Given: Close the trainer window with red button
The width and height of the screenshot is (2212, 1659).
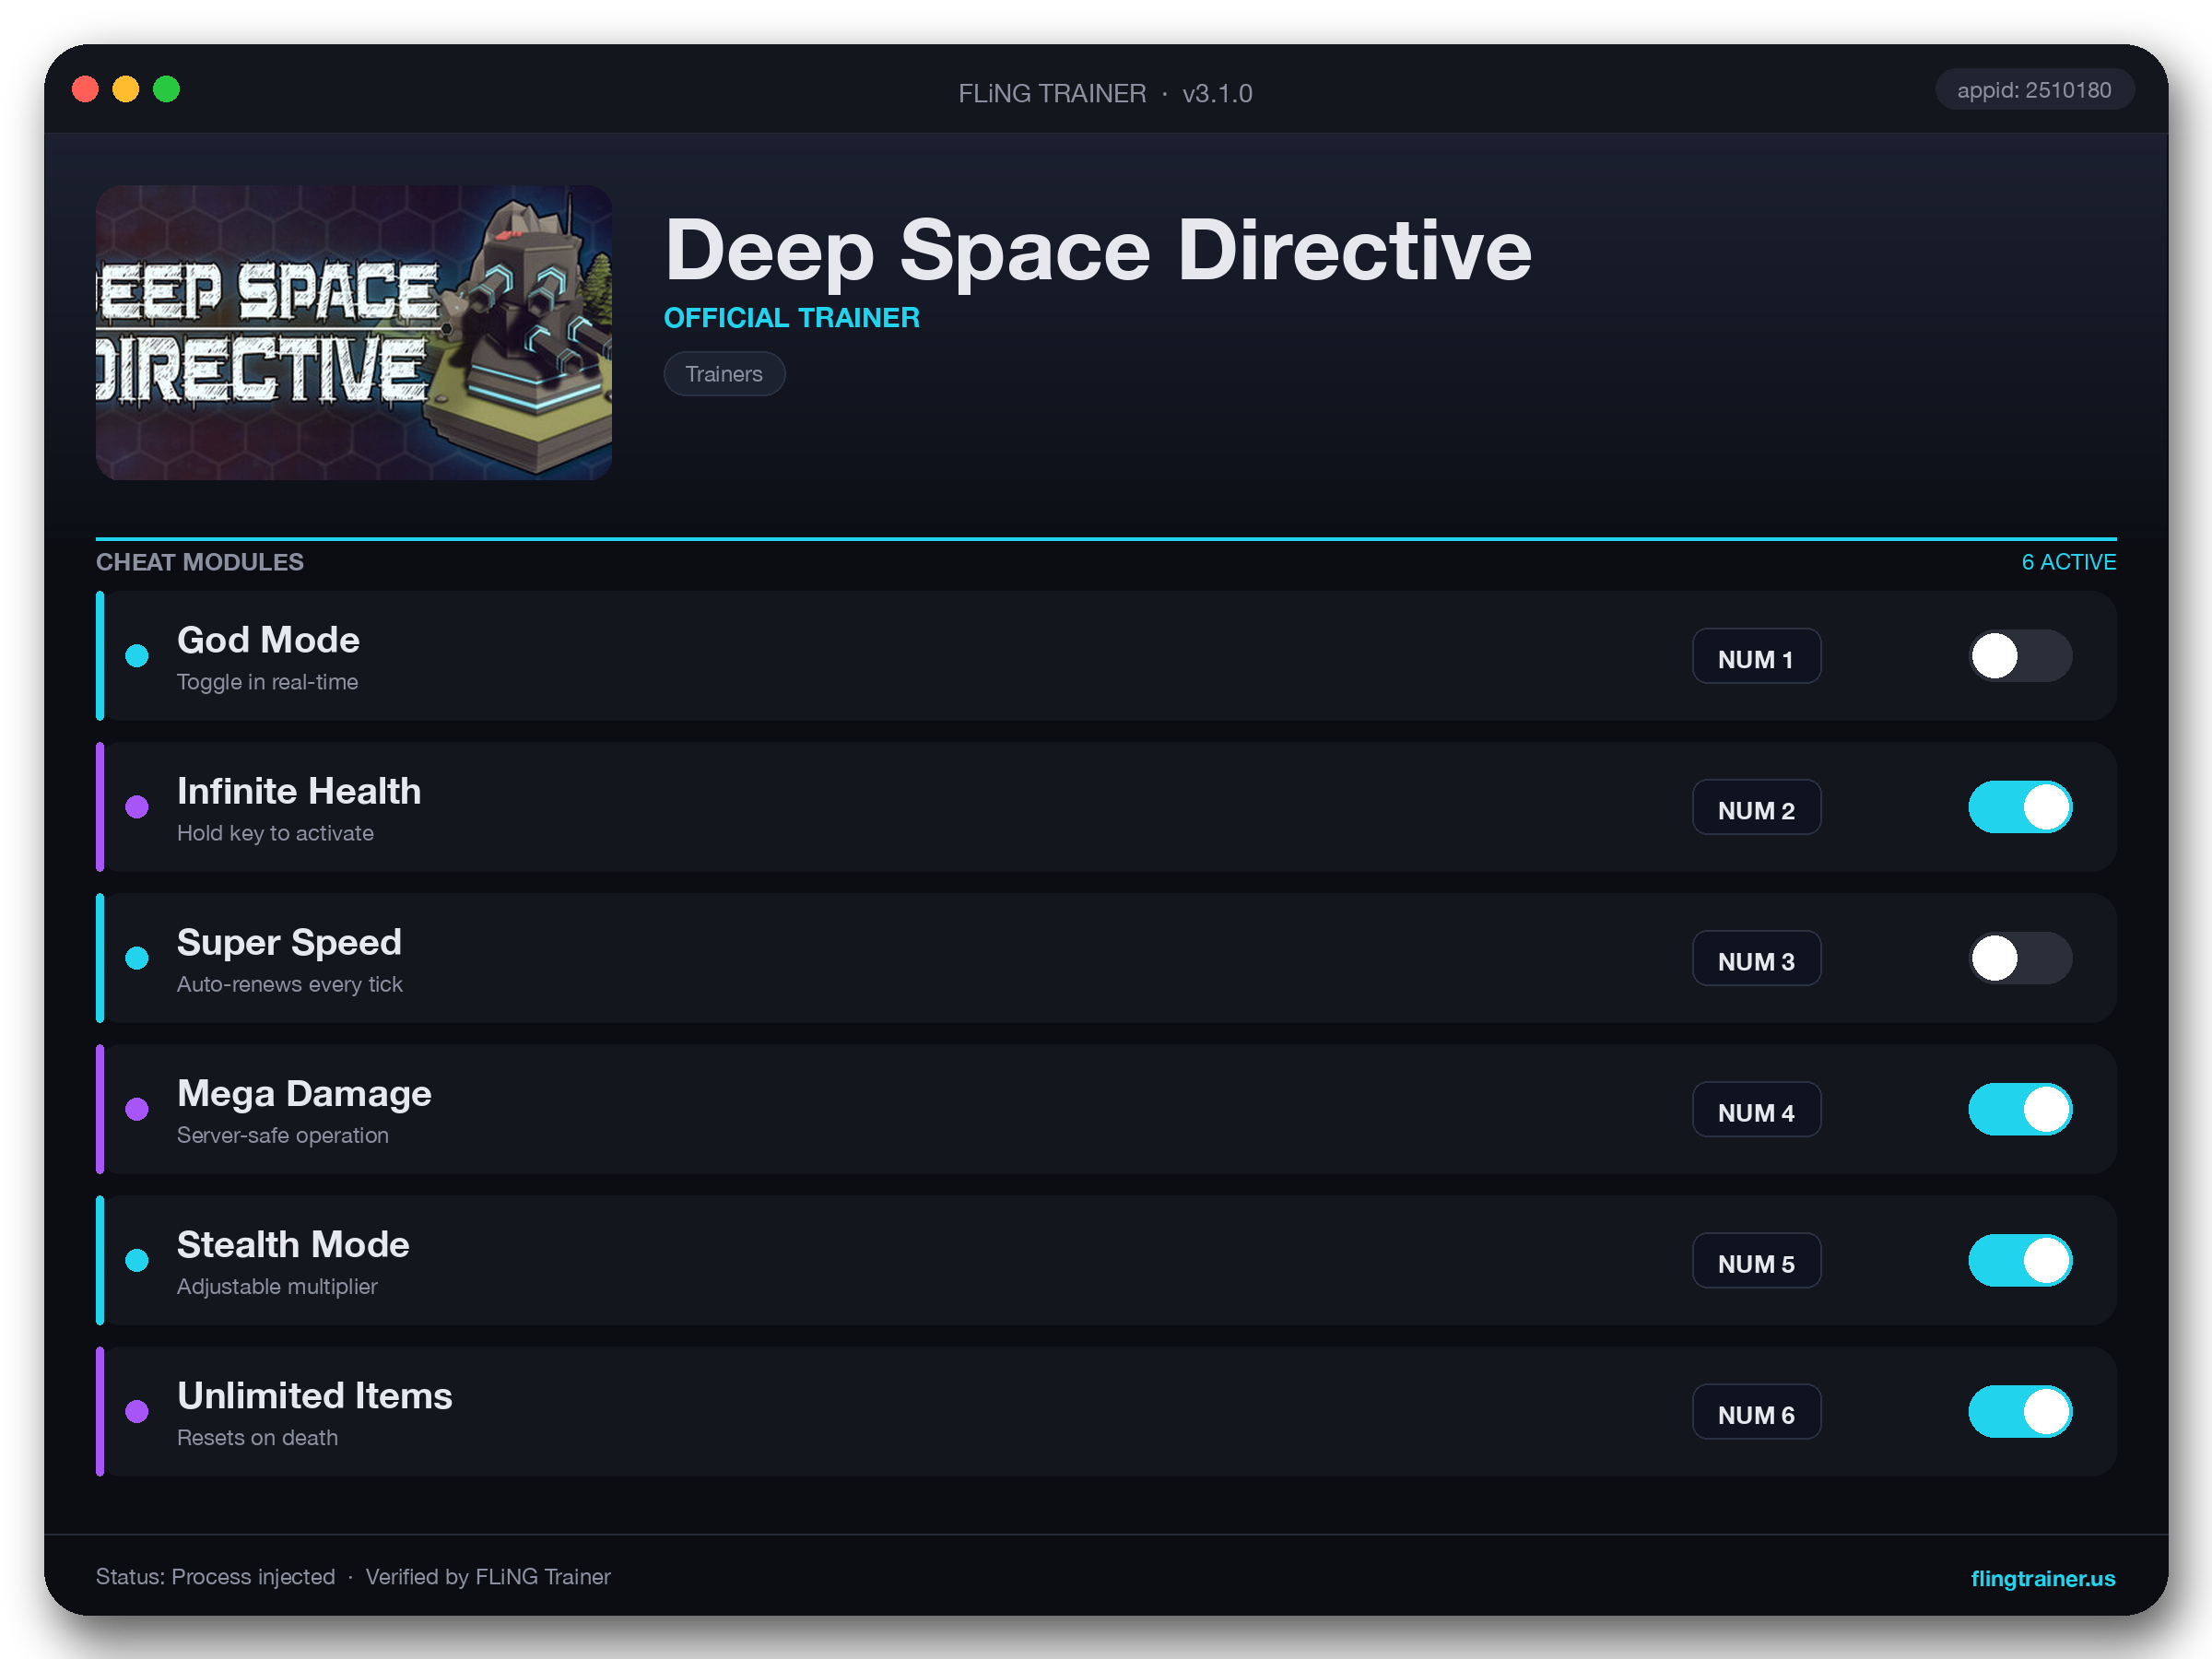Looking at the screenshot, I should tap(86, 90).
